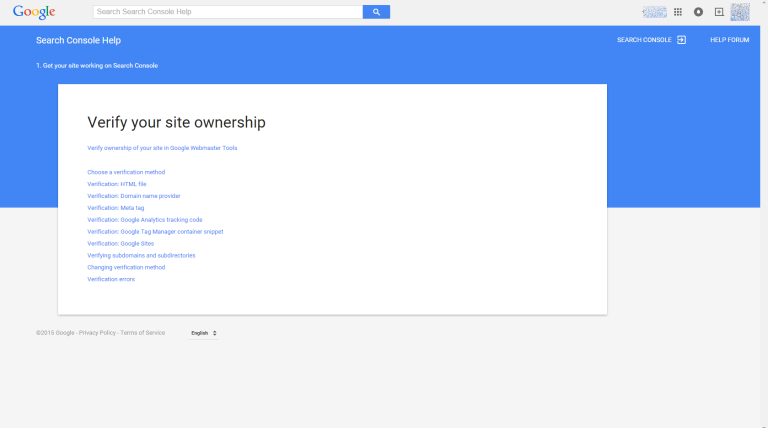
Task: Open Verification: Google Analytics tracking code
Action: [144, 220]
